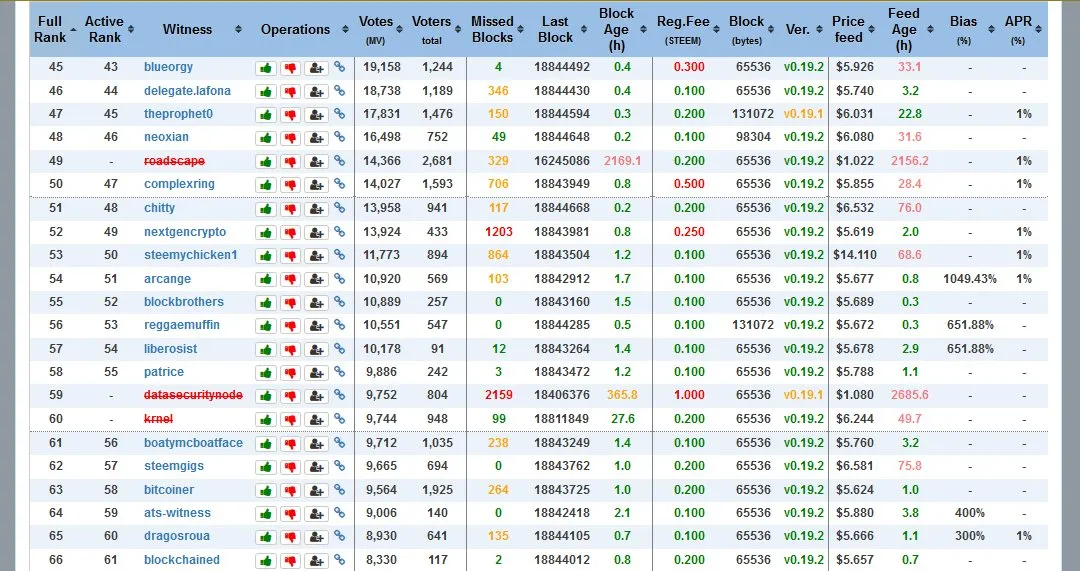Viewport: 1080px width, 571px height.
Task: Open datasecuritynode witness link
Action: coord(194,395)
